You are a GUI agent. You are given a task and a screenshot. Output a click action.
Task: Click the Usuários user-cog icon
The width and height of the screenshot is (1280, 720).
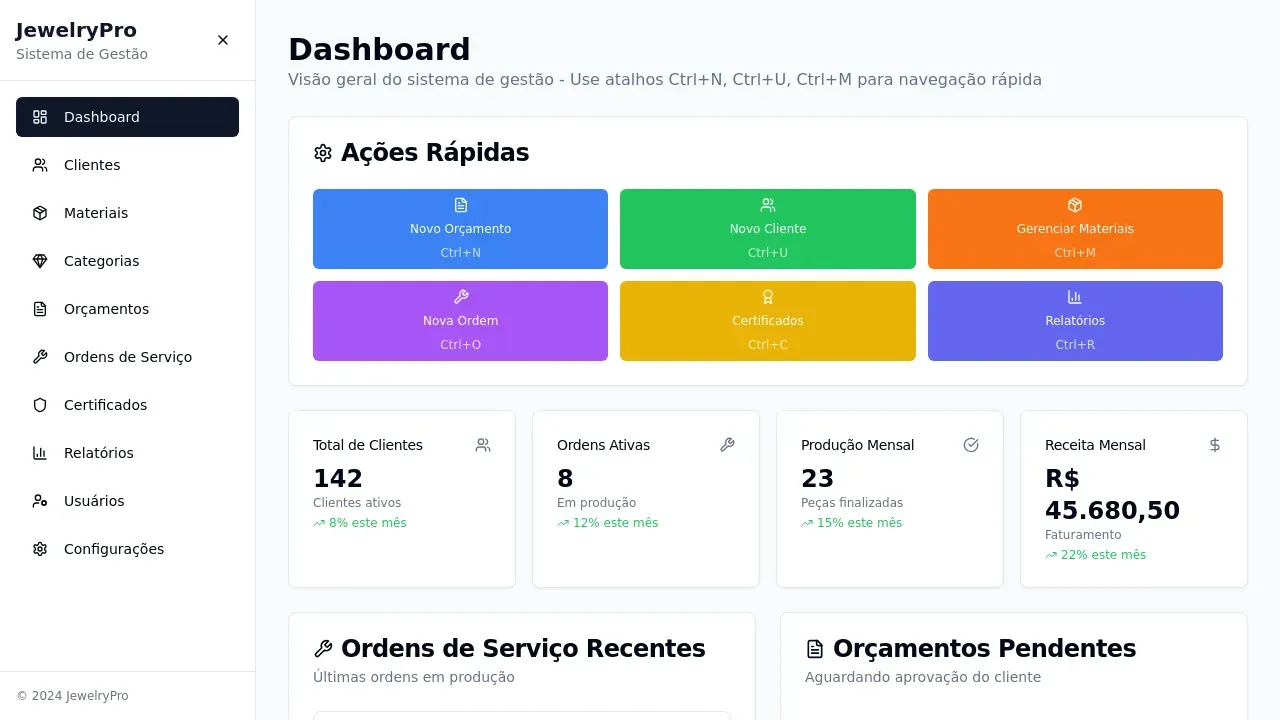coord(40,501)
